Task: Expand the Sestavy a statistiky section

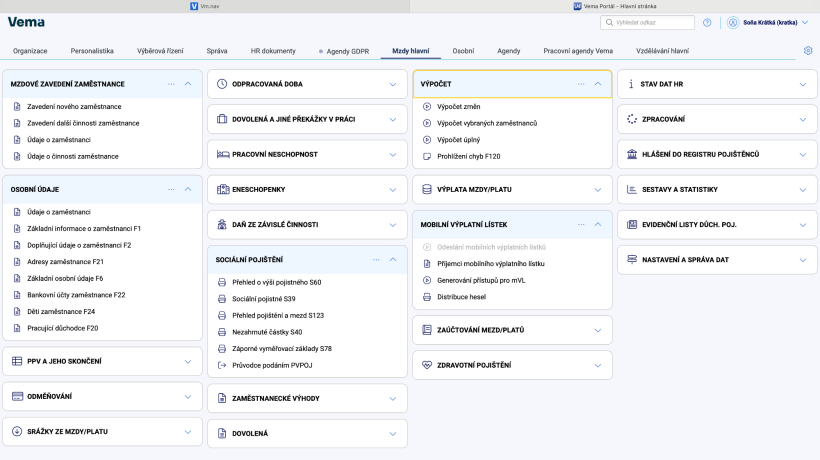Action: (x=803, y=190)
